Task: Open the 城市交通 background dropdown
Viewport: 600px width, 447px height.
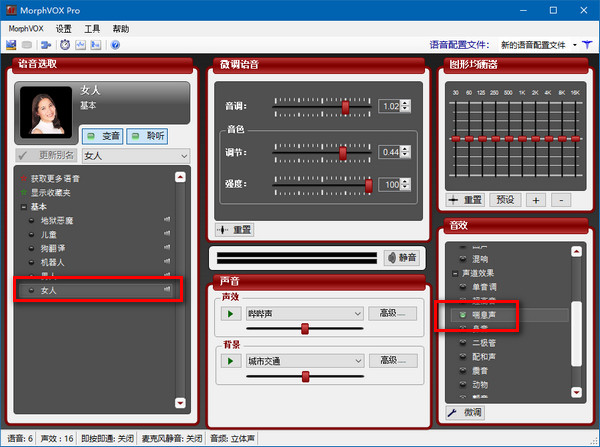Action: tap(305, 361)
